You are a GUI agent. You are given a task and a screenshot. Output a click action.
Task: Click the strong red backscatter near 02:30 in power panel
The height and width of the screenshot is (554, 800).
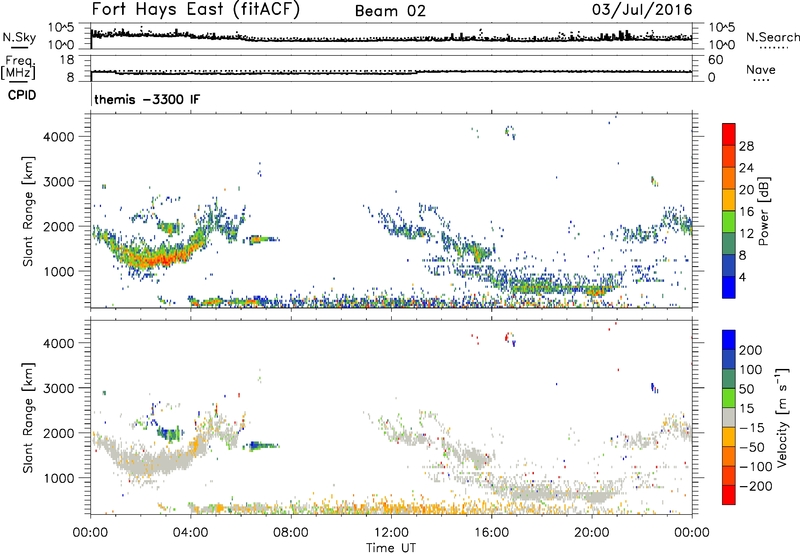[x=153, y=259]
